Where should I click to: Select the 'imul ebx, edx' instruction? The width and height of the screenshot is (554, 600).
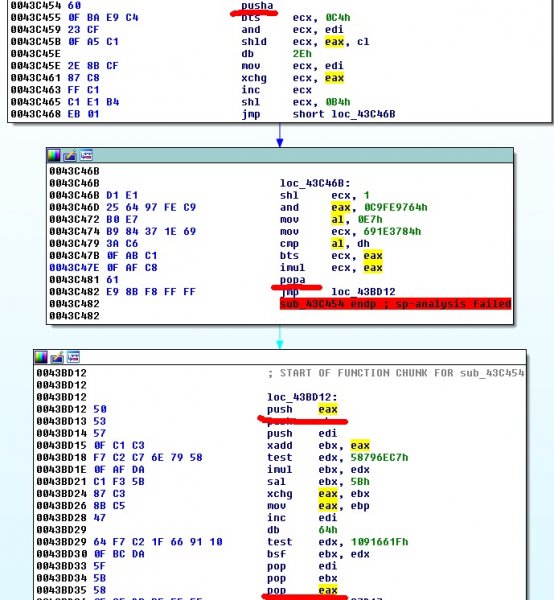318,470
